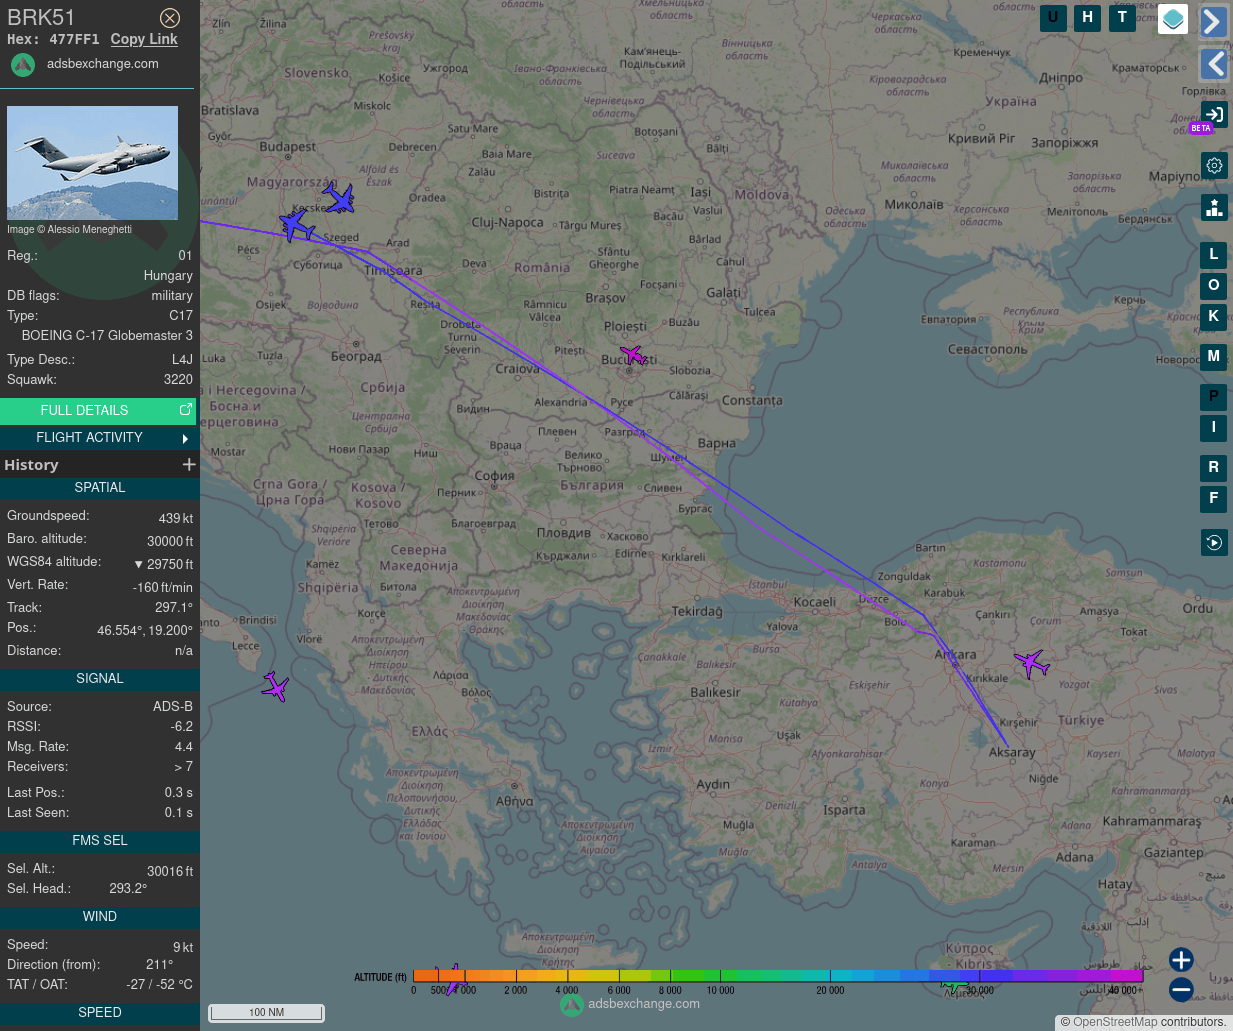Click the beta login arrow icon
Image resolution: width=1233 pixels, height=1031 pixels.
1214,115
